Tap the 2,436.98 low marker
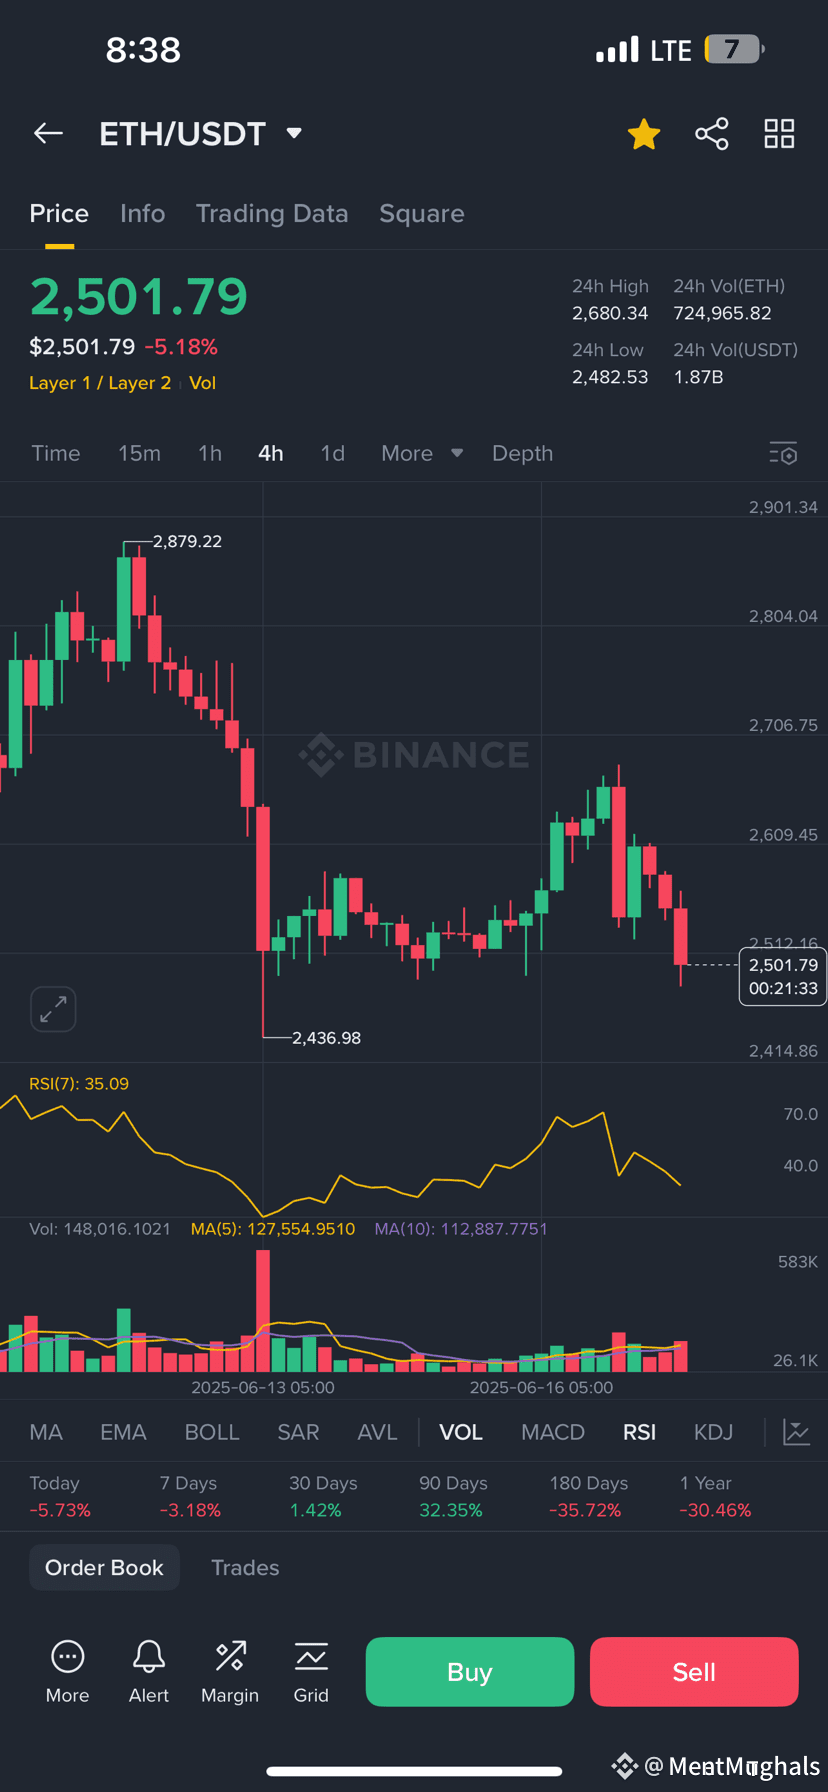 pyautogui.click(x=326, y=1038)
